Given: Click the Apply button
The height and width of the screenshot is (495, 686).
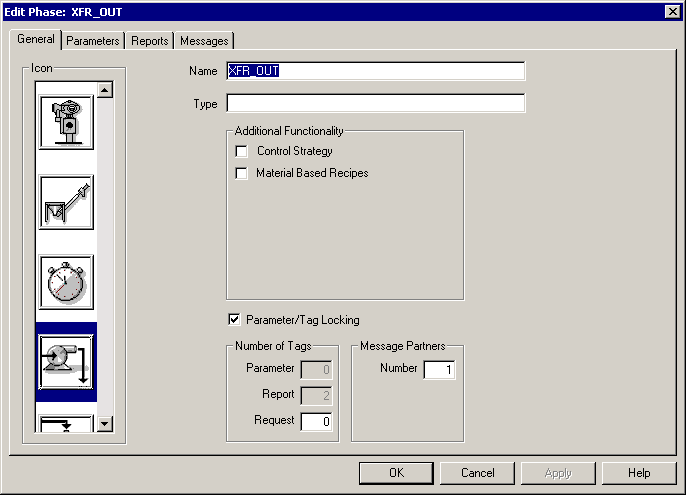Looking at the screenshot, I should 558,473.
